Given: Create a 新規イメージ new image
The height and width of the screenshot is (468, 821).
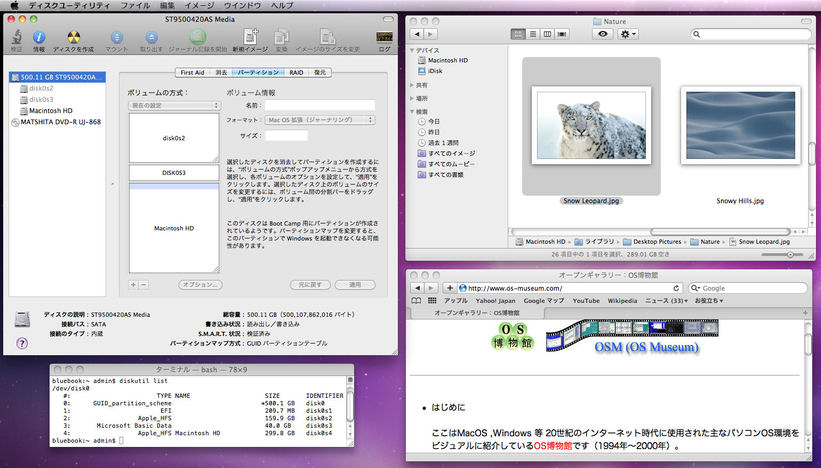Looking at the screenshot, I should [x=250, y=37].
